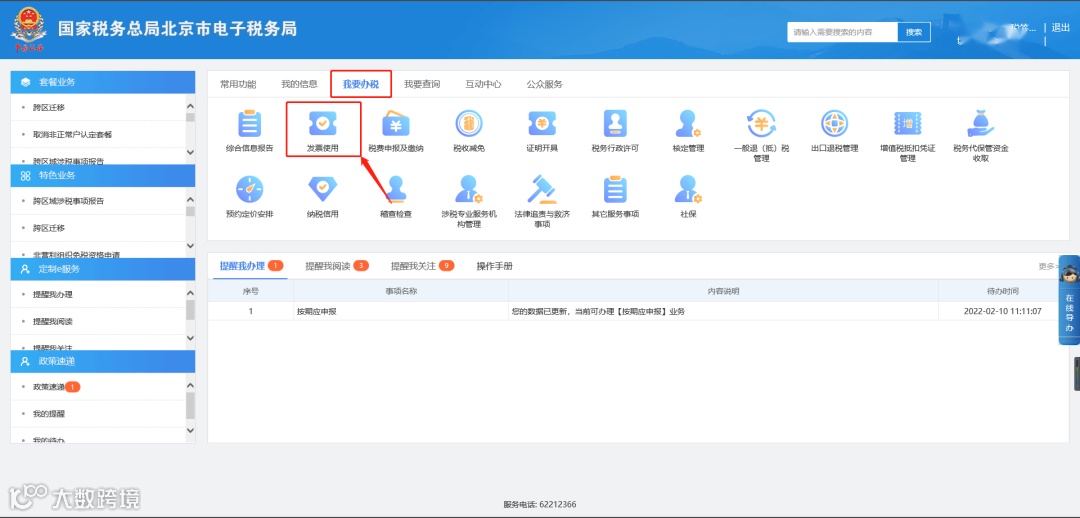
Task: Open the 证明开具 icon
Action: click(x=541, y=124)
